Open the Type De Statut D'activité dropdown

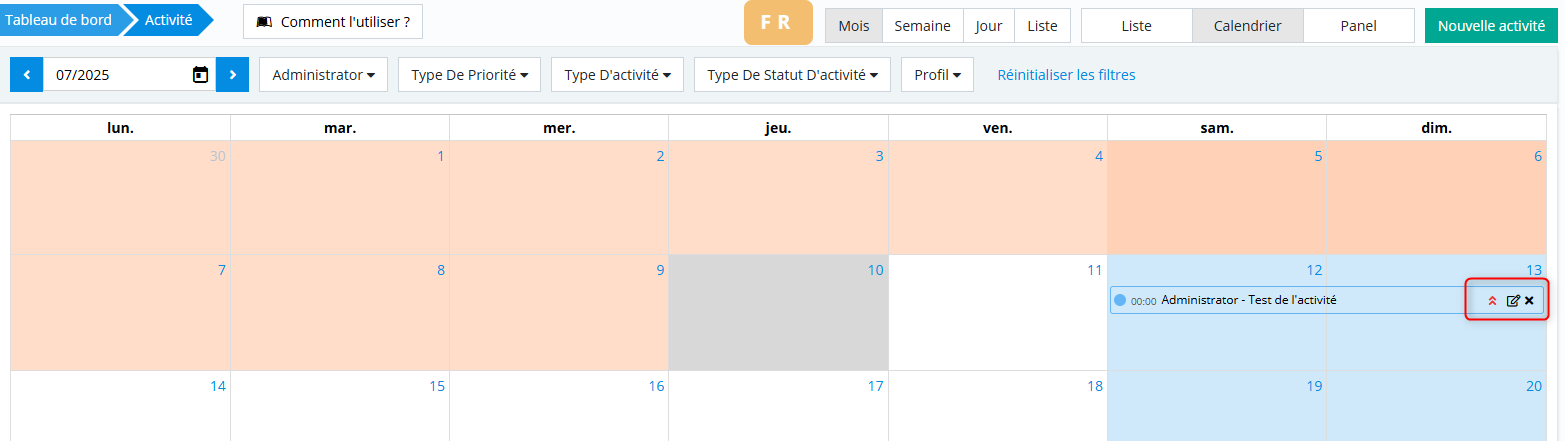(791, 75)
